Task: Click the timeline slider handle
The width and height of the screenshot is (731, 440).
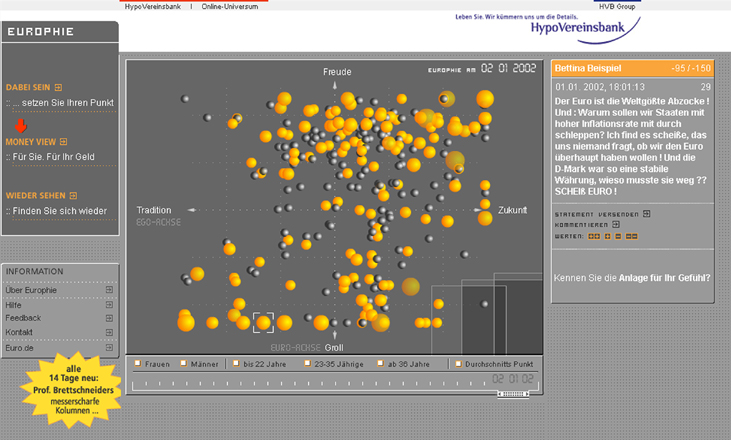Action: click(513, 394)
